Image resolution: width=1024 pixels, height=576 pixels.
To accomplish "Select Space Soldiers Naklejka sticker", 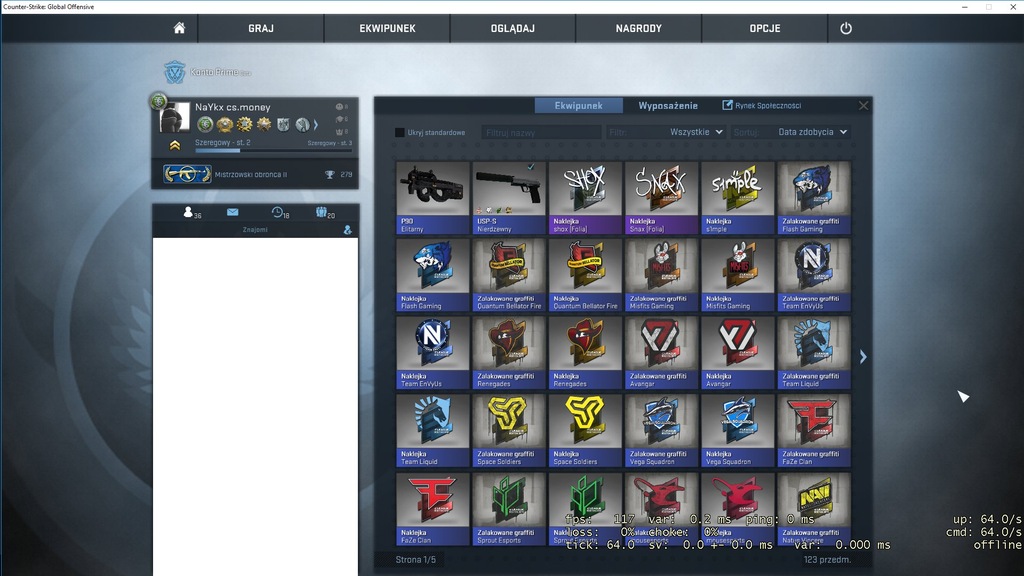I will point(585,430).
